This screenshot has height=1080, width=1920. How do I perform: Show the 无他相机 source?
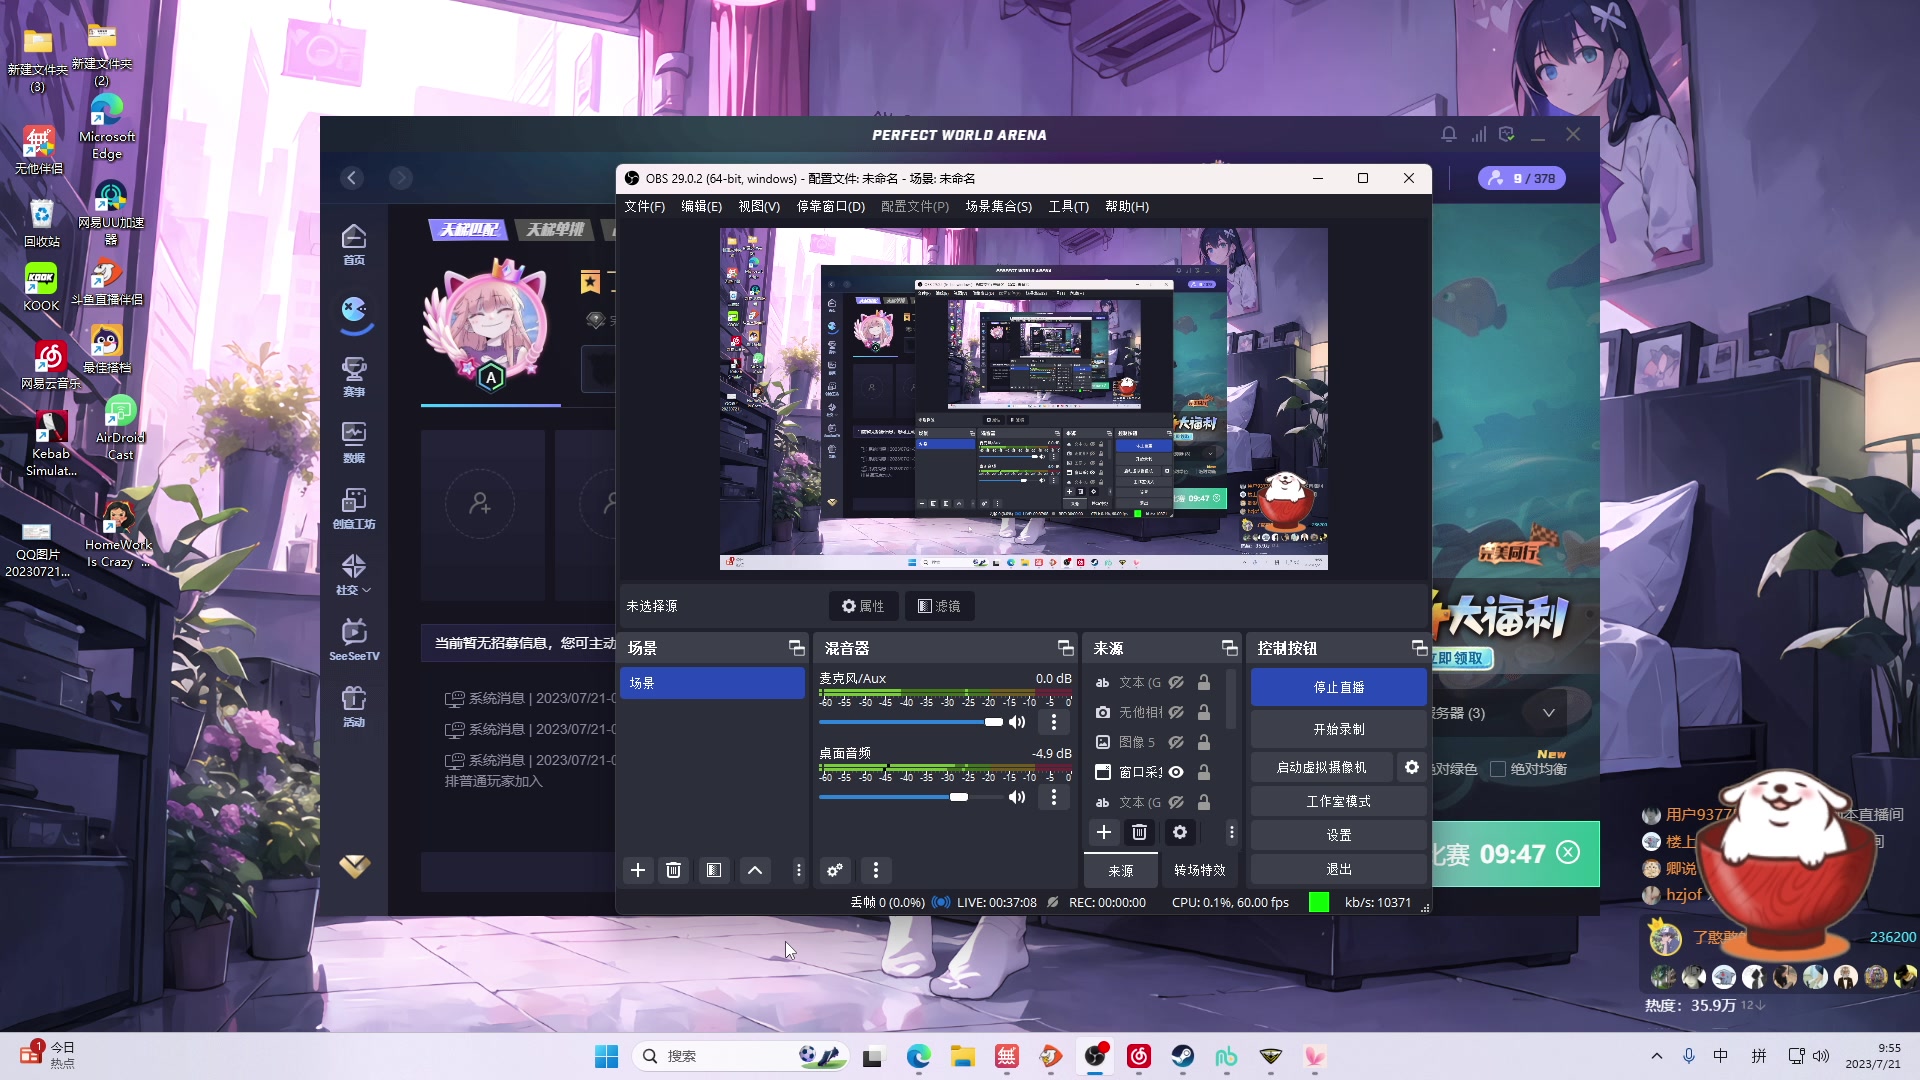point(1176,712)
